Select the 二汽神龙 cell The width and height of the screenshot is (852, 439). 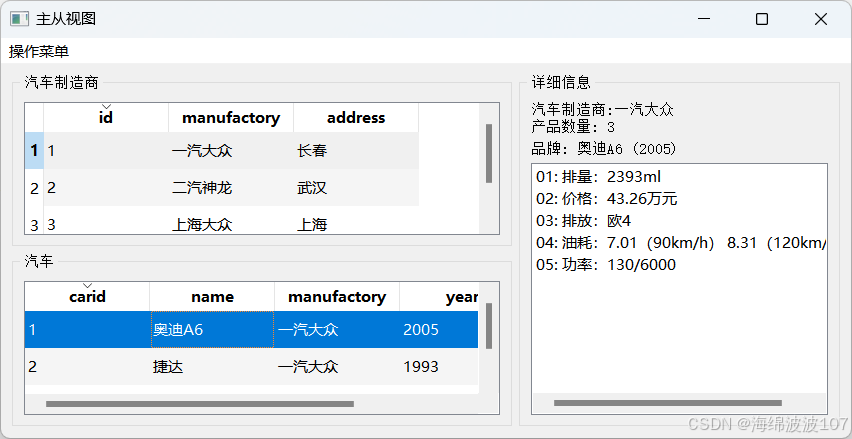[x=231, y=188]
